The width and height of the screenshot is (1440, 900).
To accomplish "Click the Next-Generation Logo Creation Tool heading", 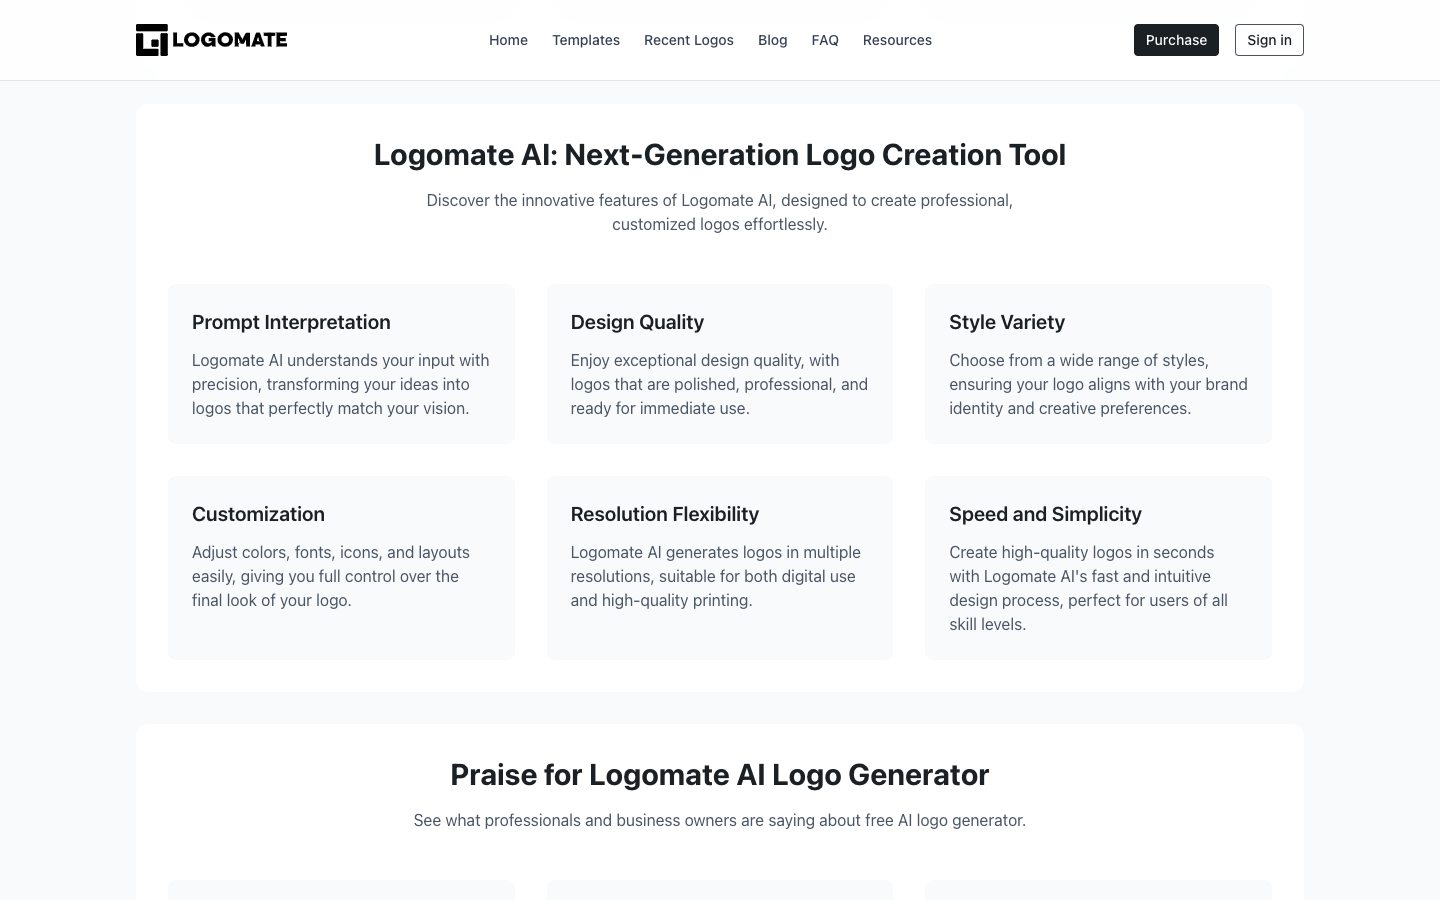I will [x=719, y=155].
